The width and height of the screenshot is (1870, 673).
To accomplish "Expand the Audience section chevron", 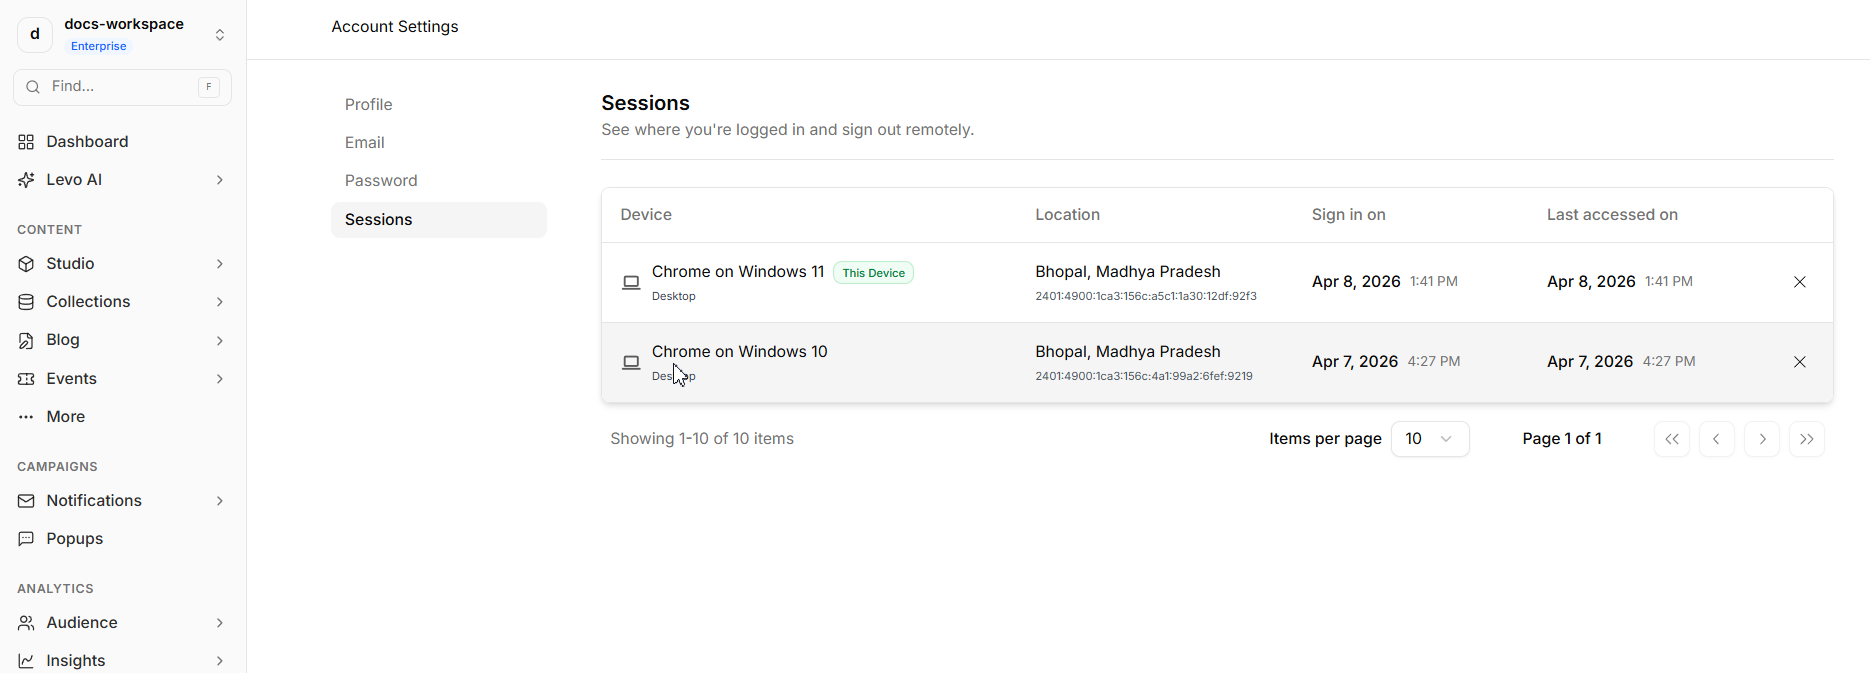I will click(x=219, y=623).
